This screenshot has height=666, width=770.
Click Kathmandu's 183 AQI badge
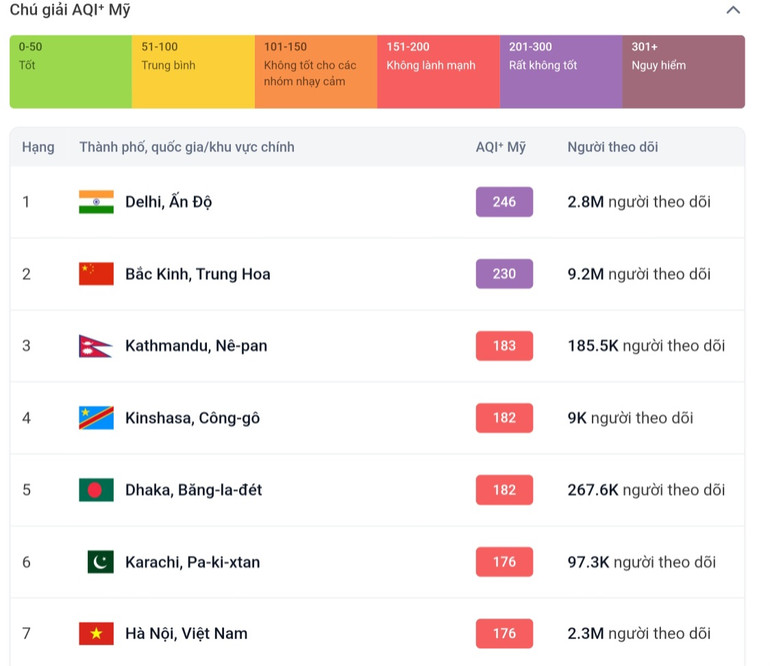(504, 346)
